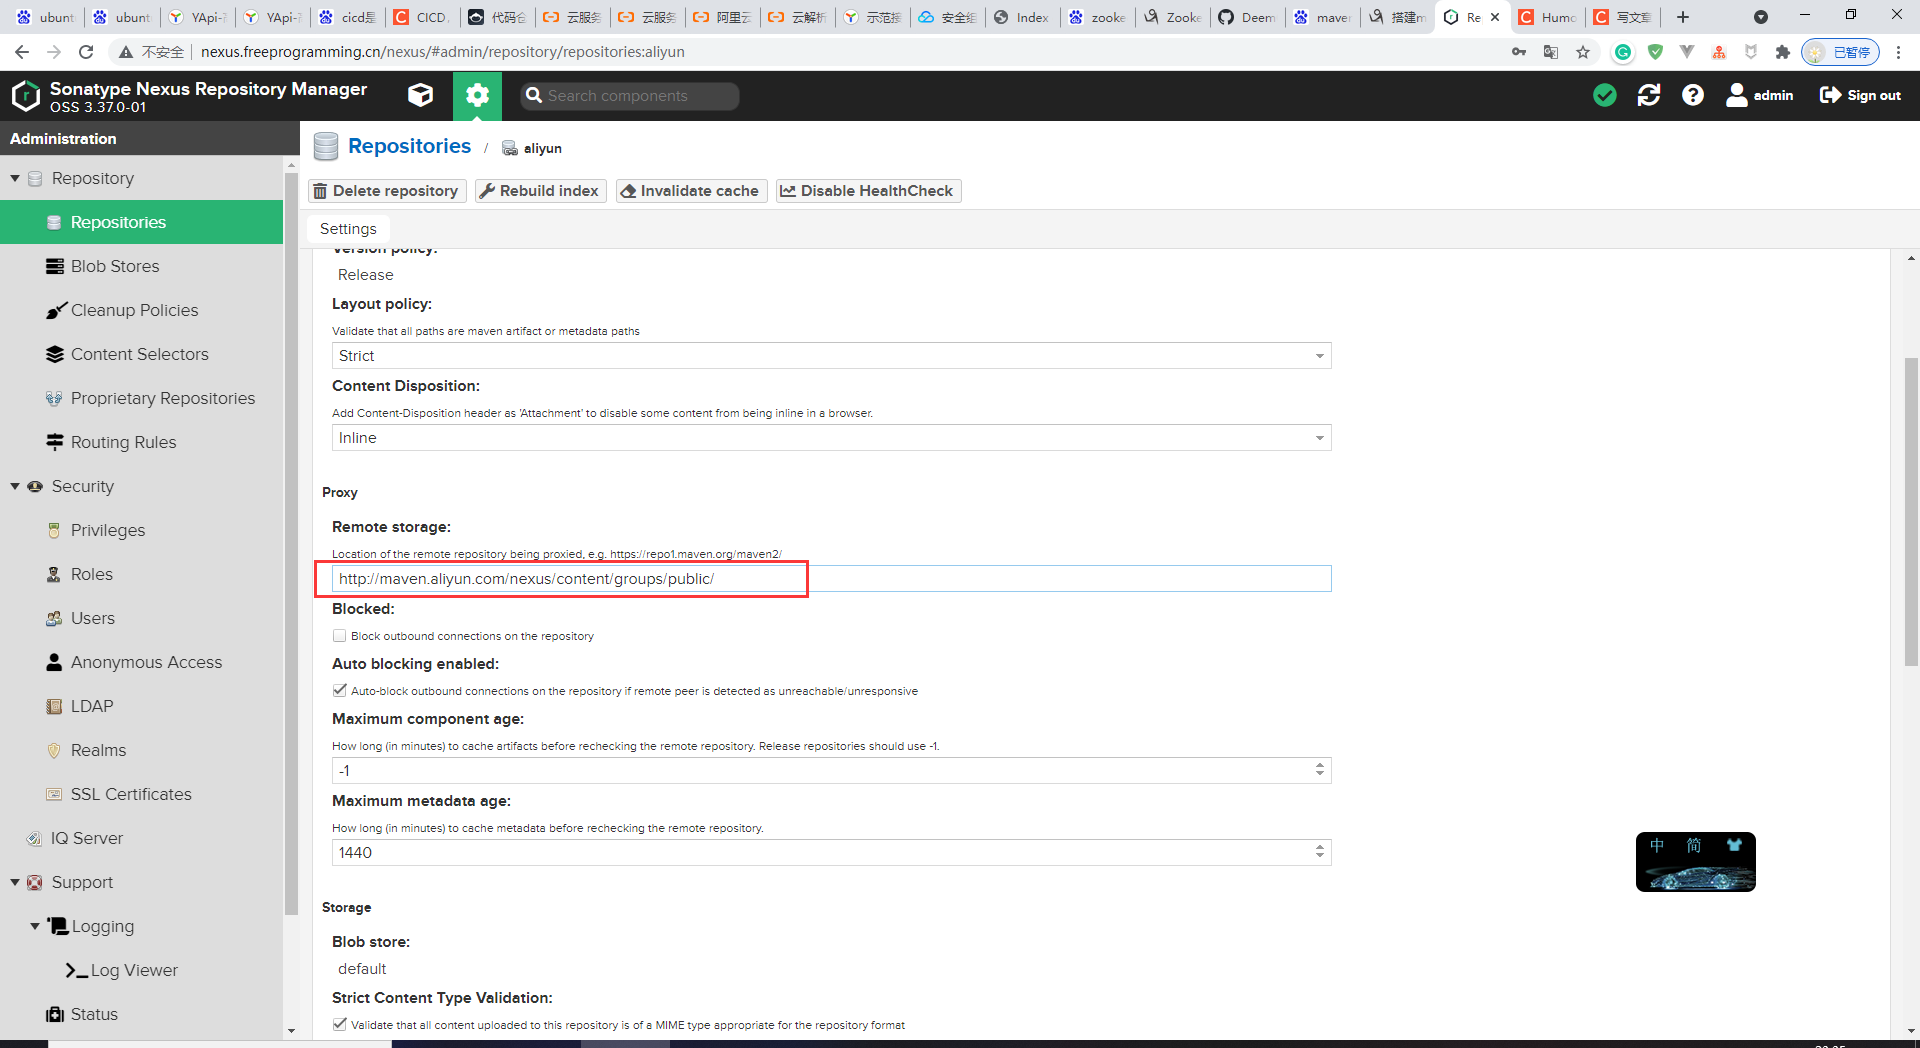Switch to the Deem GitHub browser tab
Screen dimensions: 1920x1048
pos(1247,17)
